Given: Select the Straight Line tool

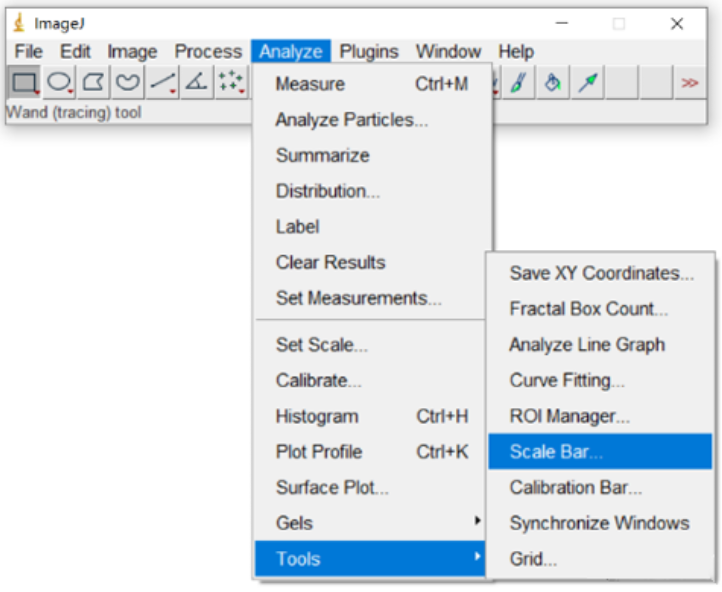Looking at the screenshot, I should 162,83.
